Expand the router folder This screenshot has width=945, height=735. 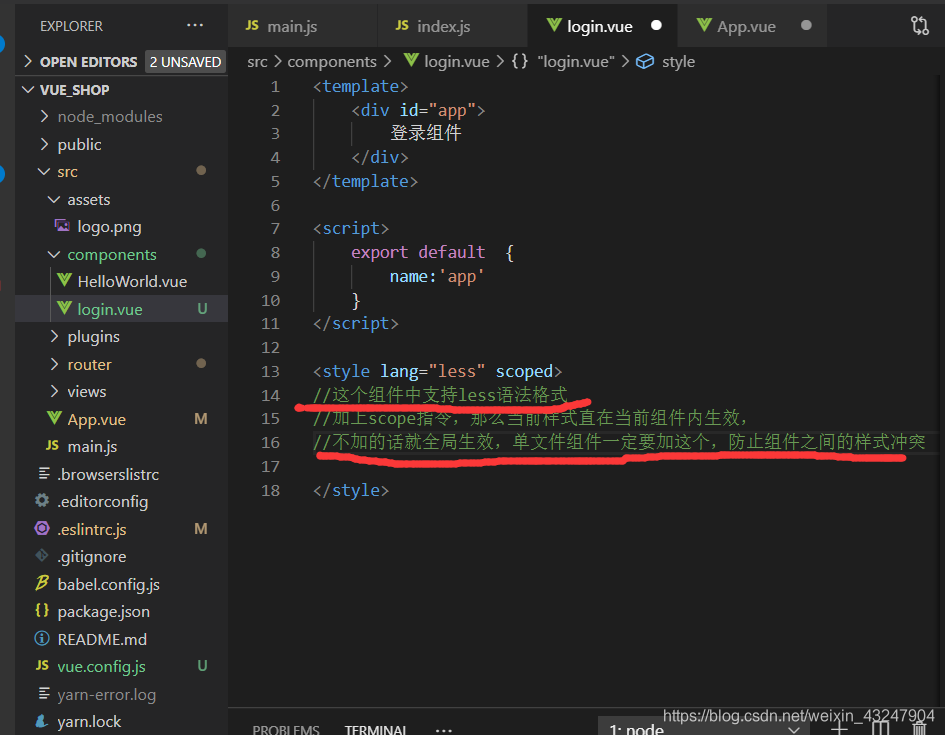(x=54, y=364)
